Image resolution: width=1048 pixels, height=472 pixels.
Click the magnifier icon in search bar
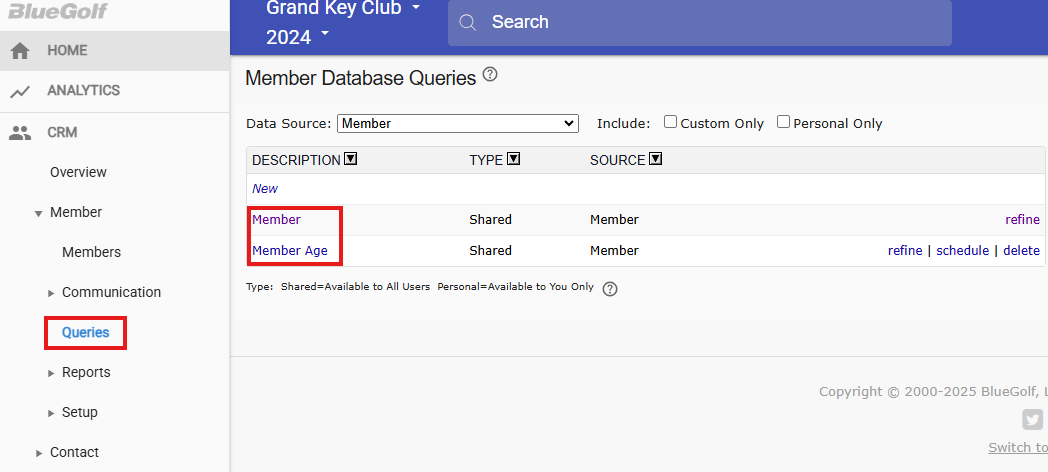tap(468, 22)
